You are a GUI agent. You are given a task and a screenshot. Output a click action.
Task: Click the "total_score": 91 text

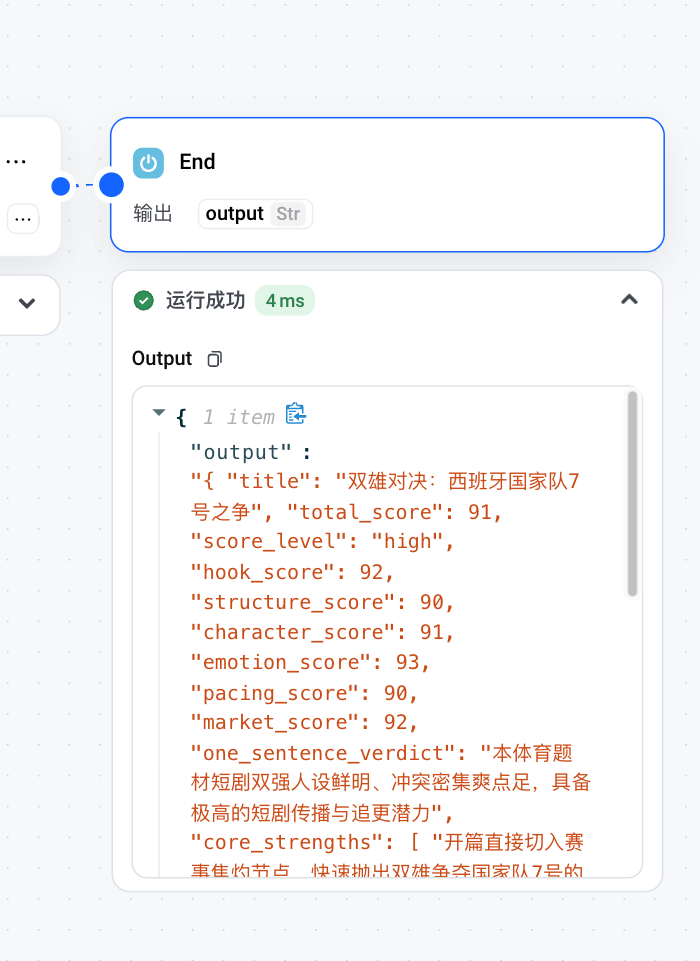(x=394, y=512)
